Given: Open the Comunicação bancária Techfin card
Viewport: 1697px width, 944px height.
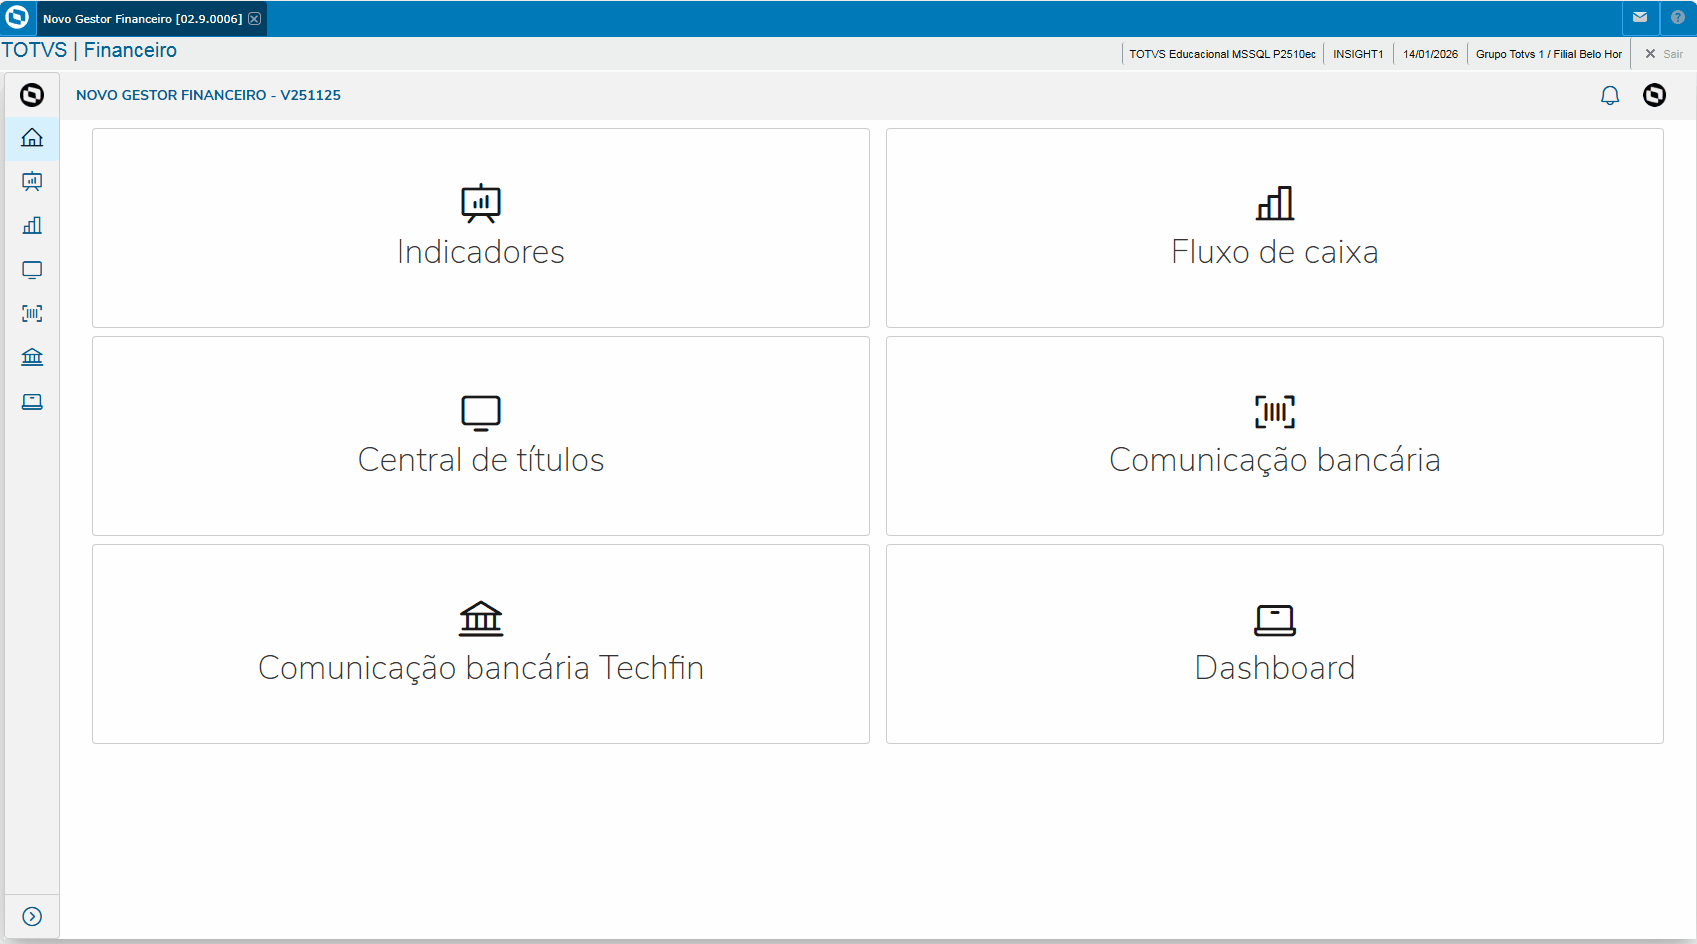Looking at the screenshot, I should pyautogui.click(x=481, y=644).
